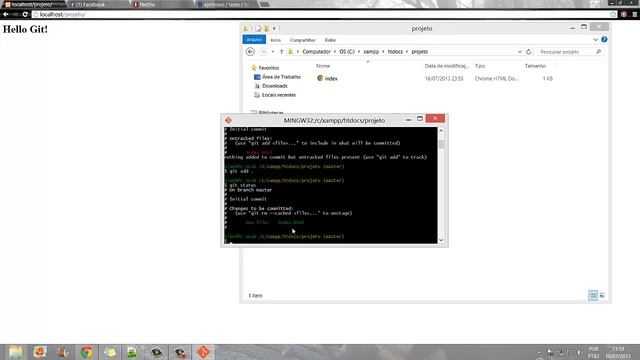This screenshot has width=640, height=360.
Task: Click the Chrome address bar
Action: coord(322,14)
